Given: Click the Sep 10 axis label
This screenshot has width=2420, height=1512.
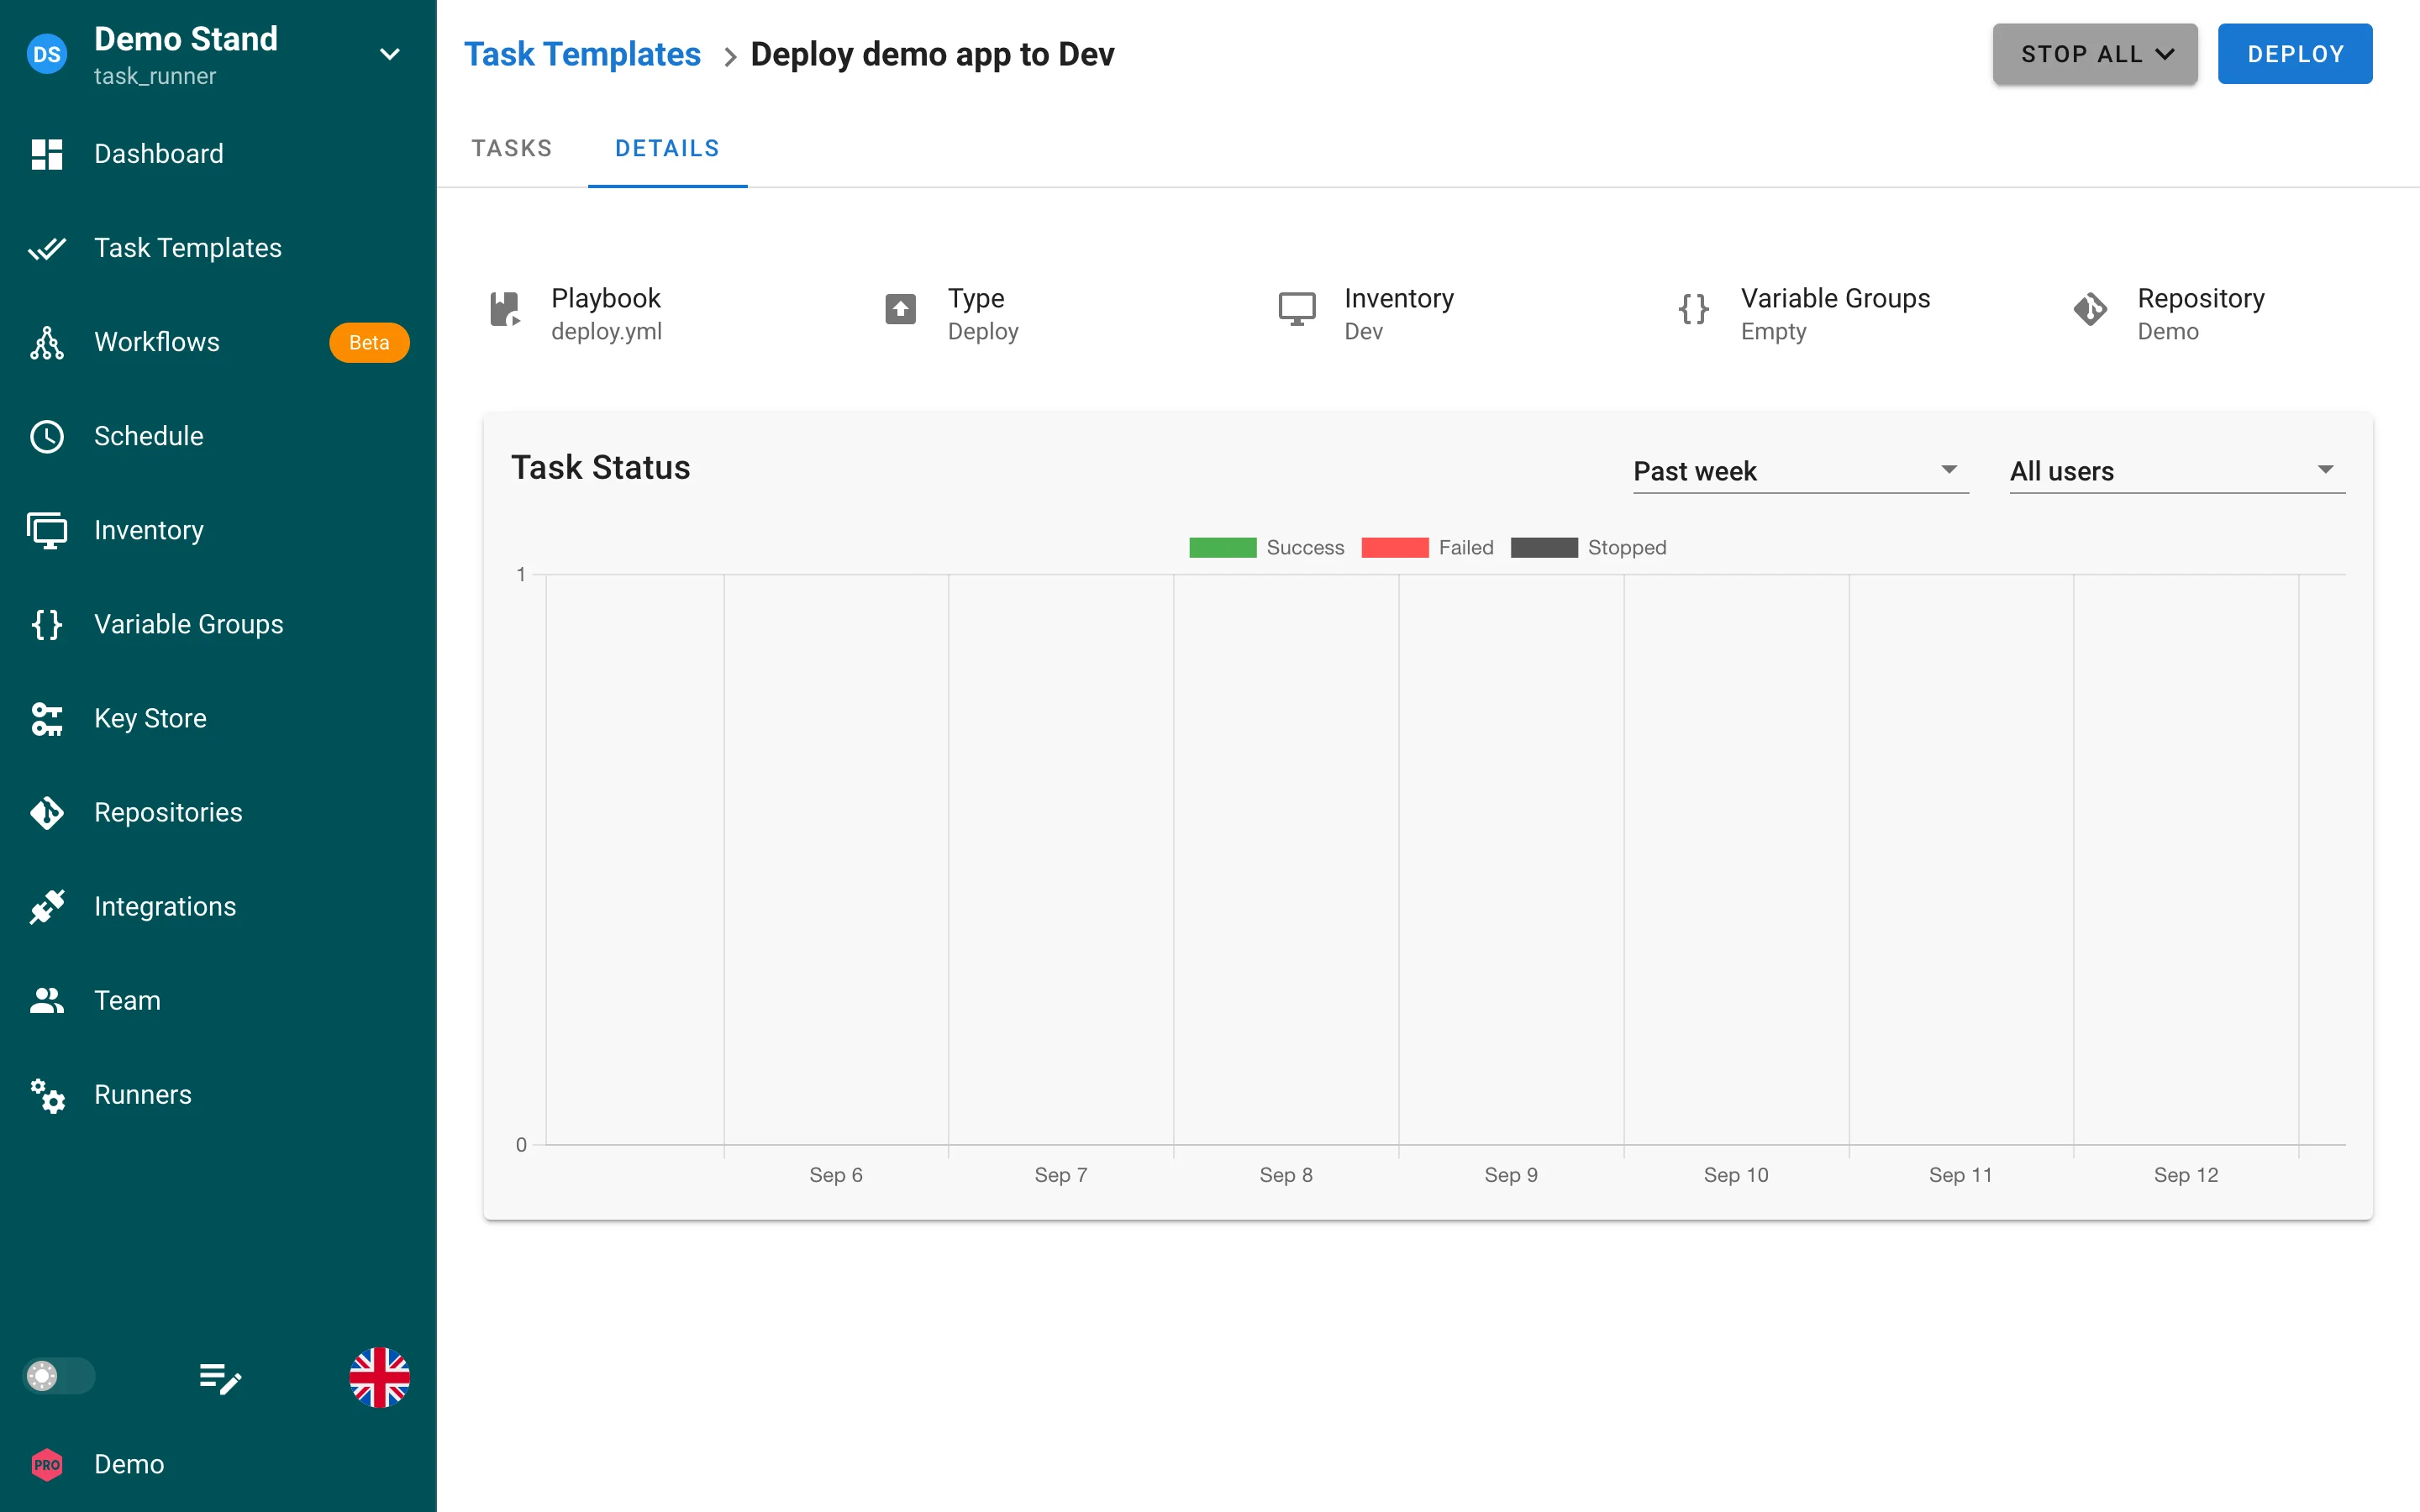Looking at the screenshot, I should pyautogui.click(x=1735, y=1175).
